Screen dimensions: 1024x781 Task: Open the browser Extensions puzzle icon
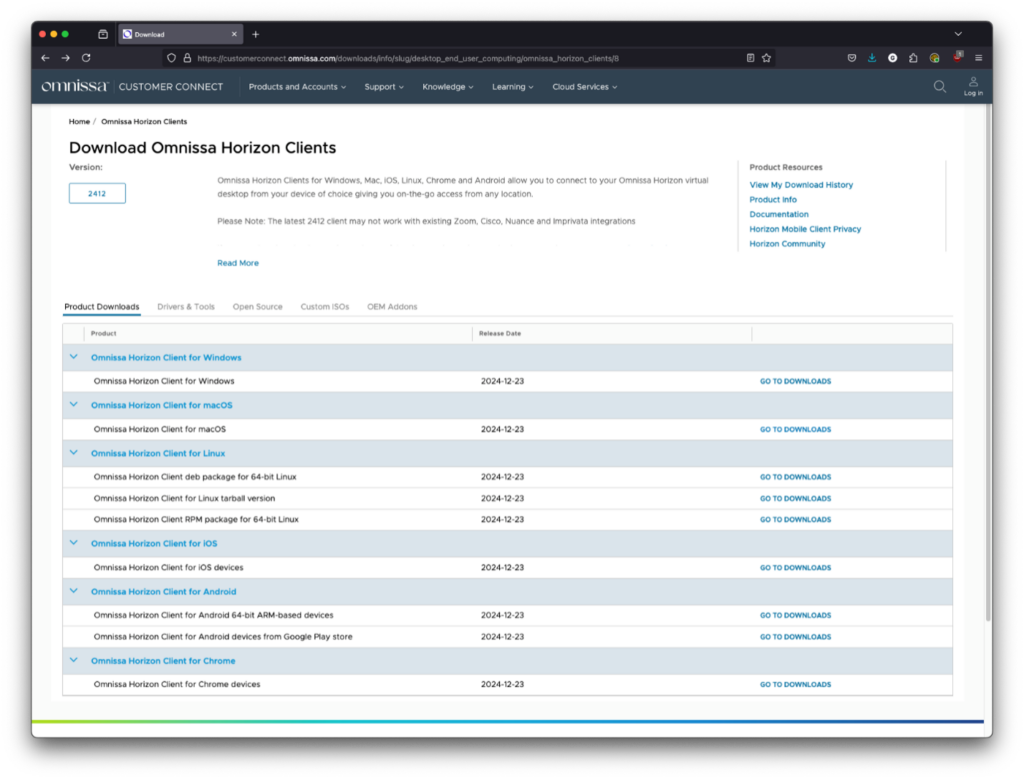[912, 57]
